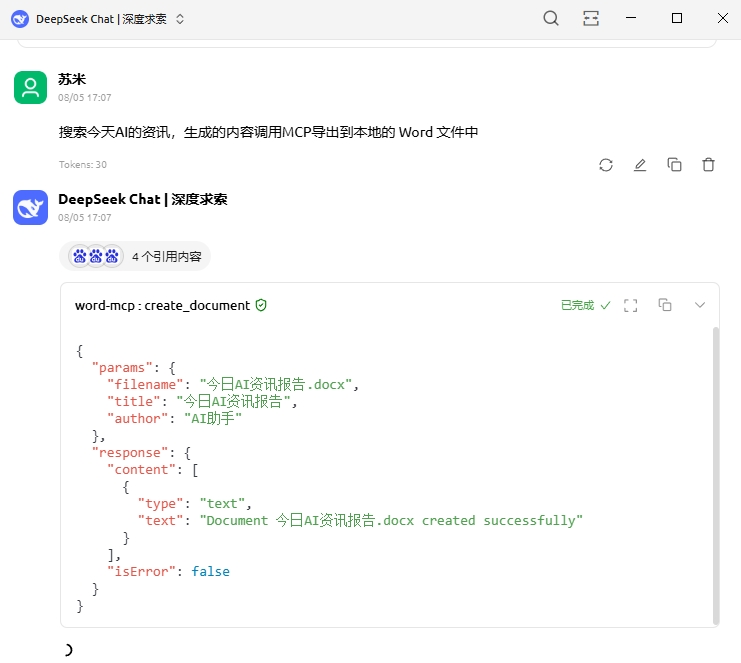Image resolution: width=741 pixels, height=663 pixels.
Task: Click the green user avatar of 苏米
Action: [30, 87]
